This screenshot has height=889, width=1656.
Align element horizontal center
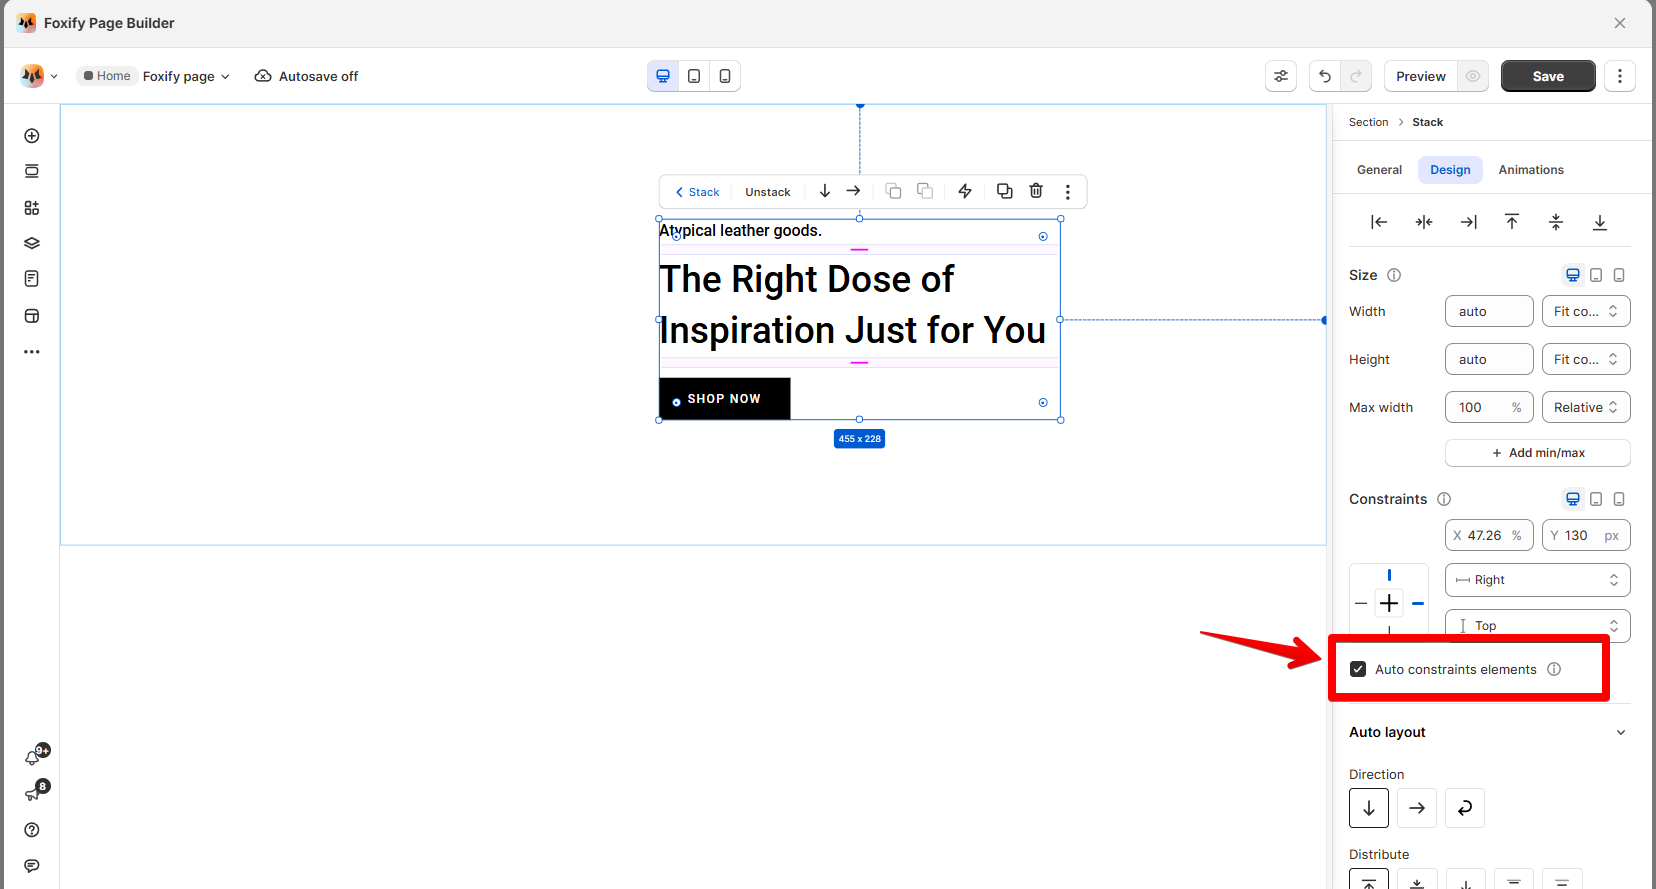click(x=1424, y=222)
